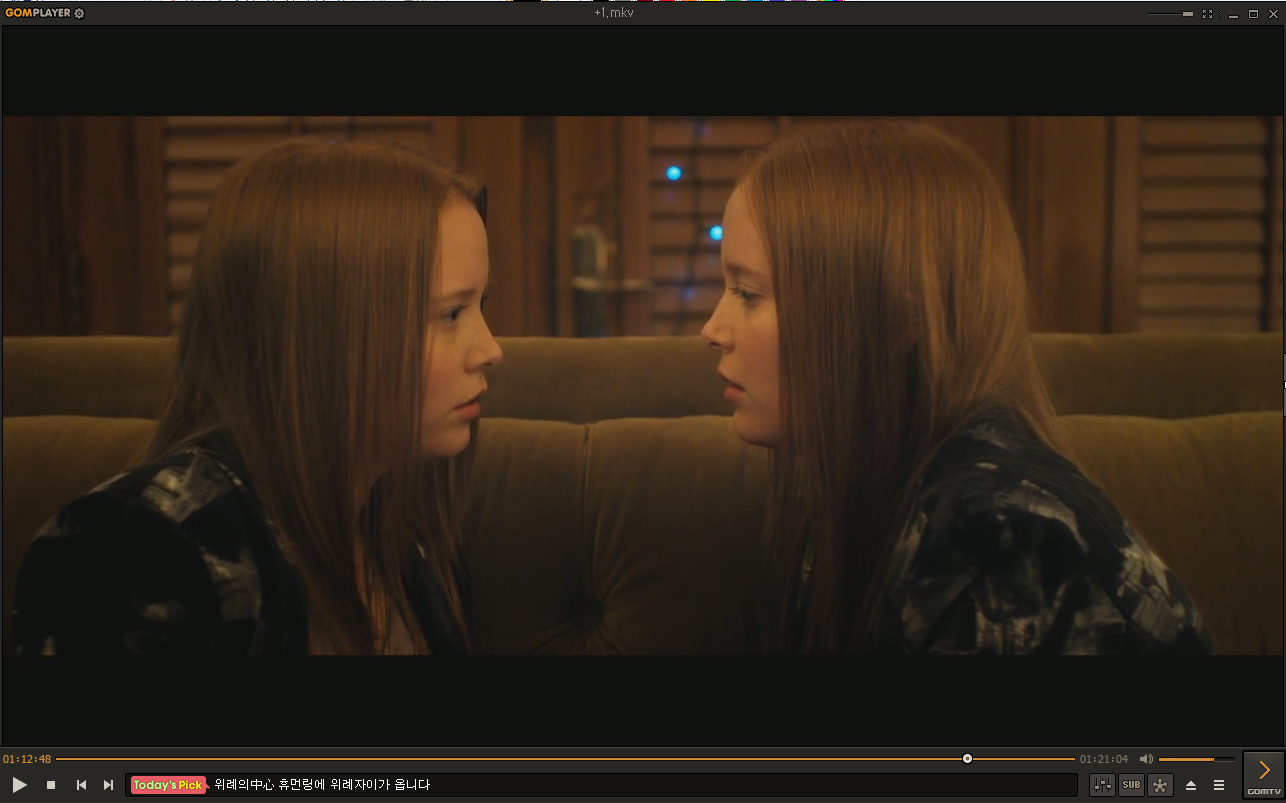
Task: Click the window transparency slider at top
Action: [x=1170, y=14]
